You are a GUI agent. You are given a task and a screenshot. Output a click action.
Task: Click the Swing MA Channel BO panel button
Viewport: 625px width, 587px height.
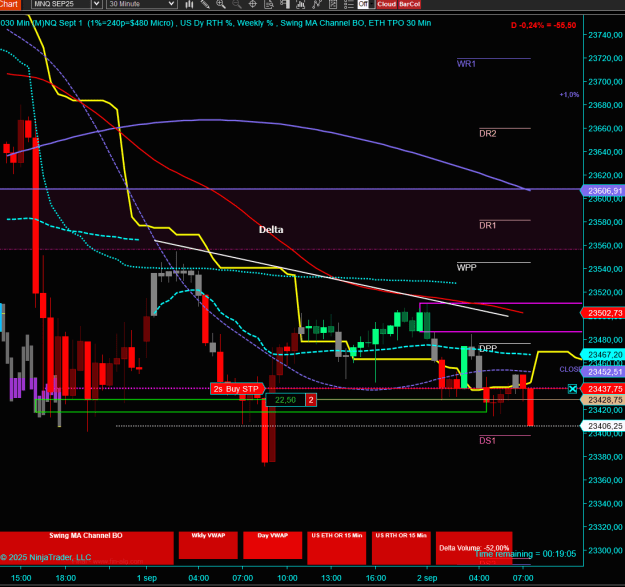click(86, 548)
